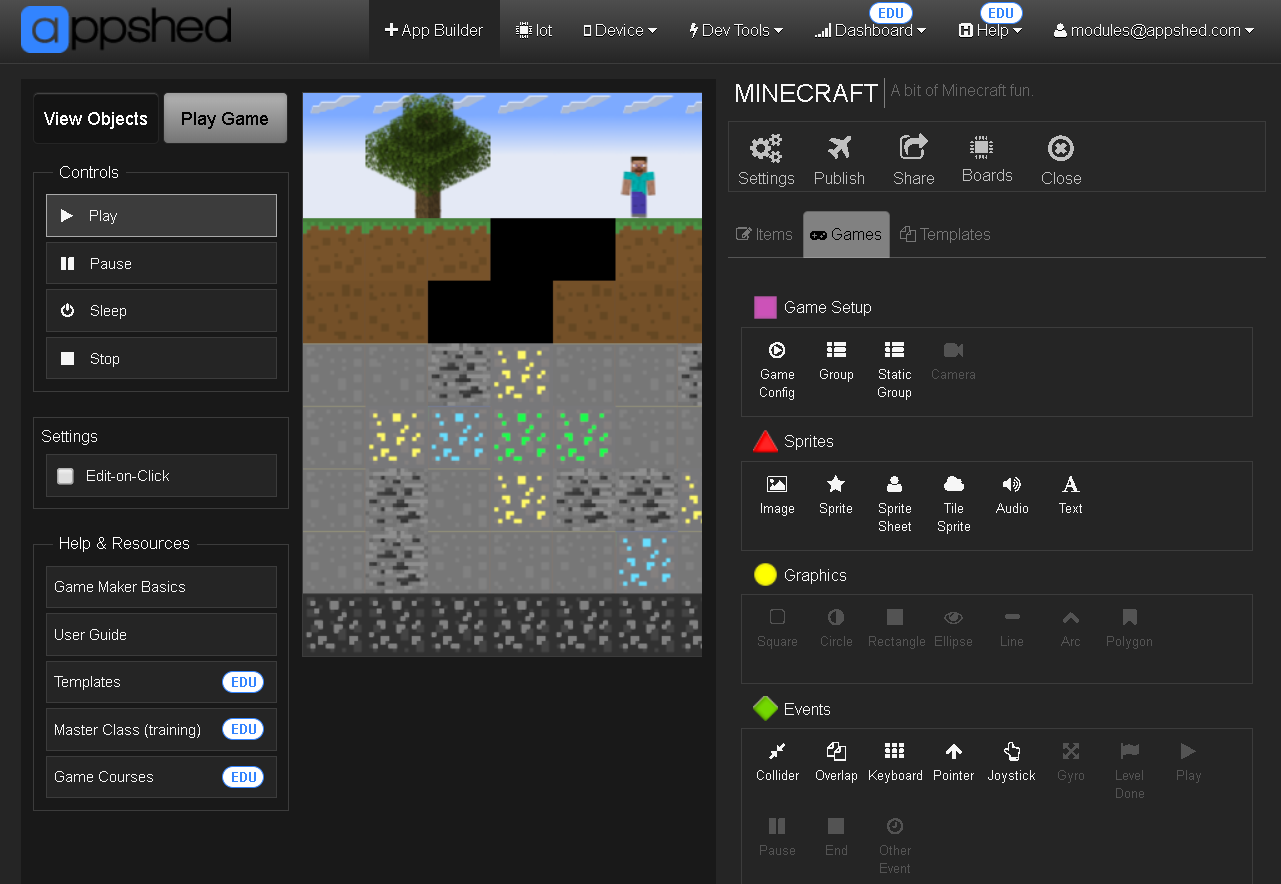Open the Game Courses link
The height and width of the screenshot is (884, 1281).
click(161, 777)
